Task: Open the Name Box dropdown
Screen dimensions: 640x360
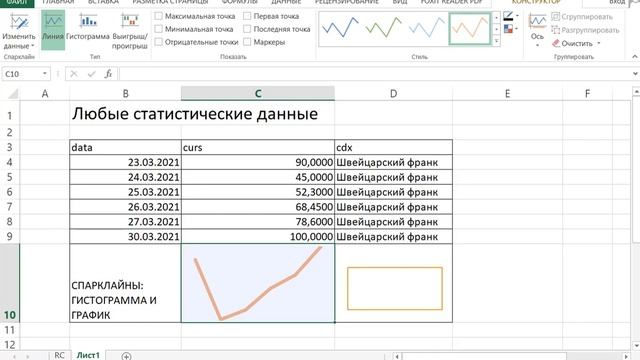Action: pyautogui.click(x=44, y=74)
